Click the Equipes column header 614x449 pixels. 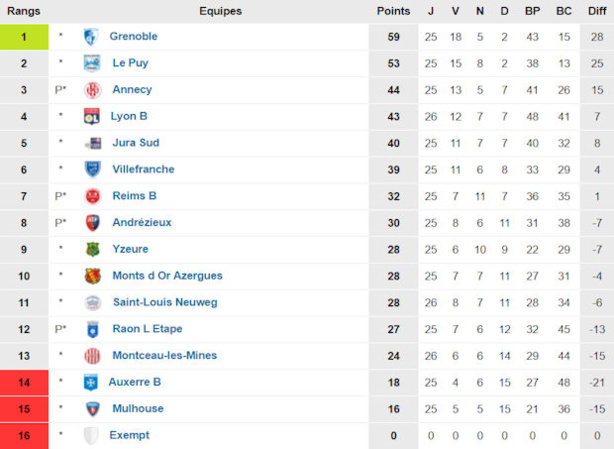pos(220,11)
